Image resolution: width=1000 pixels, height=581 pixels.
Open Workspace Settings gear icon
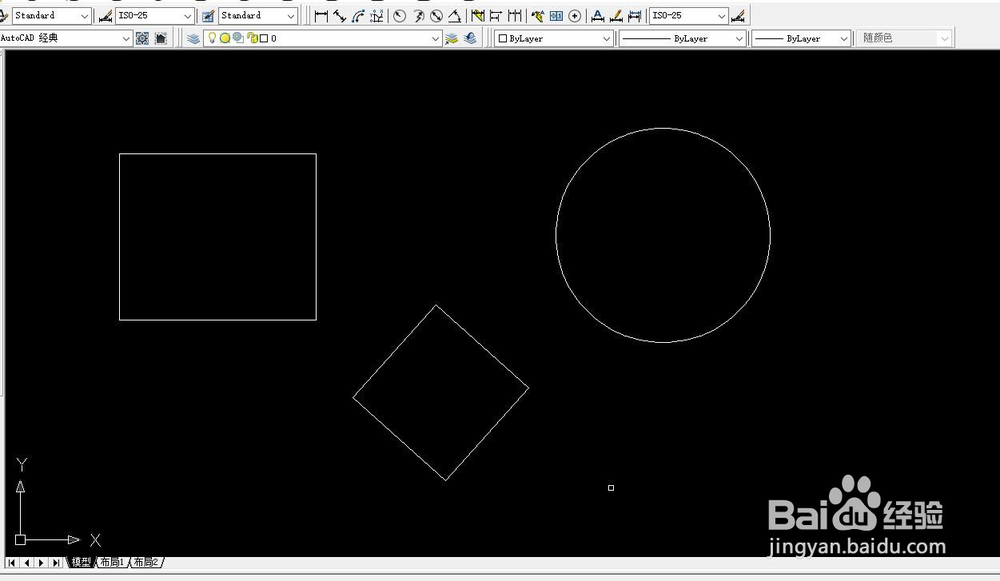point(142,38)
